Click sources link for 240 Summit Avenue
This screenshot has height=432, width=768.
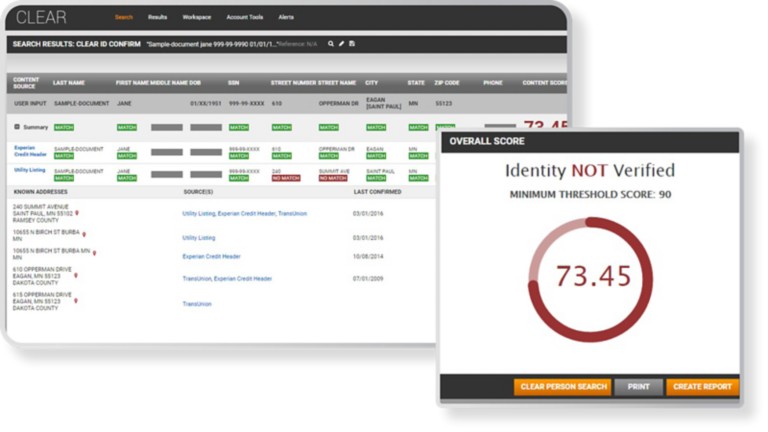[x=244, y=214]
